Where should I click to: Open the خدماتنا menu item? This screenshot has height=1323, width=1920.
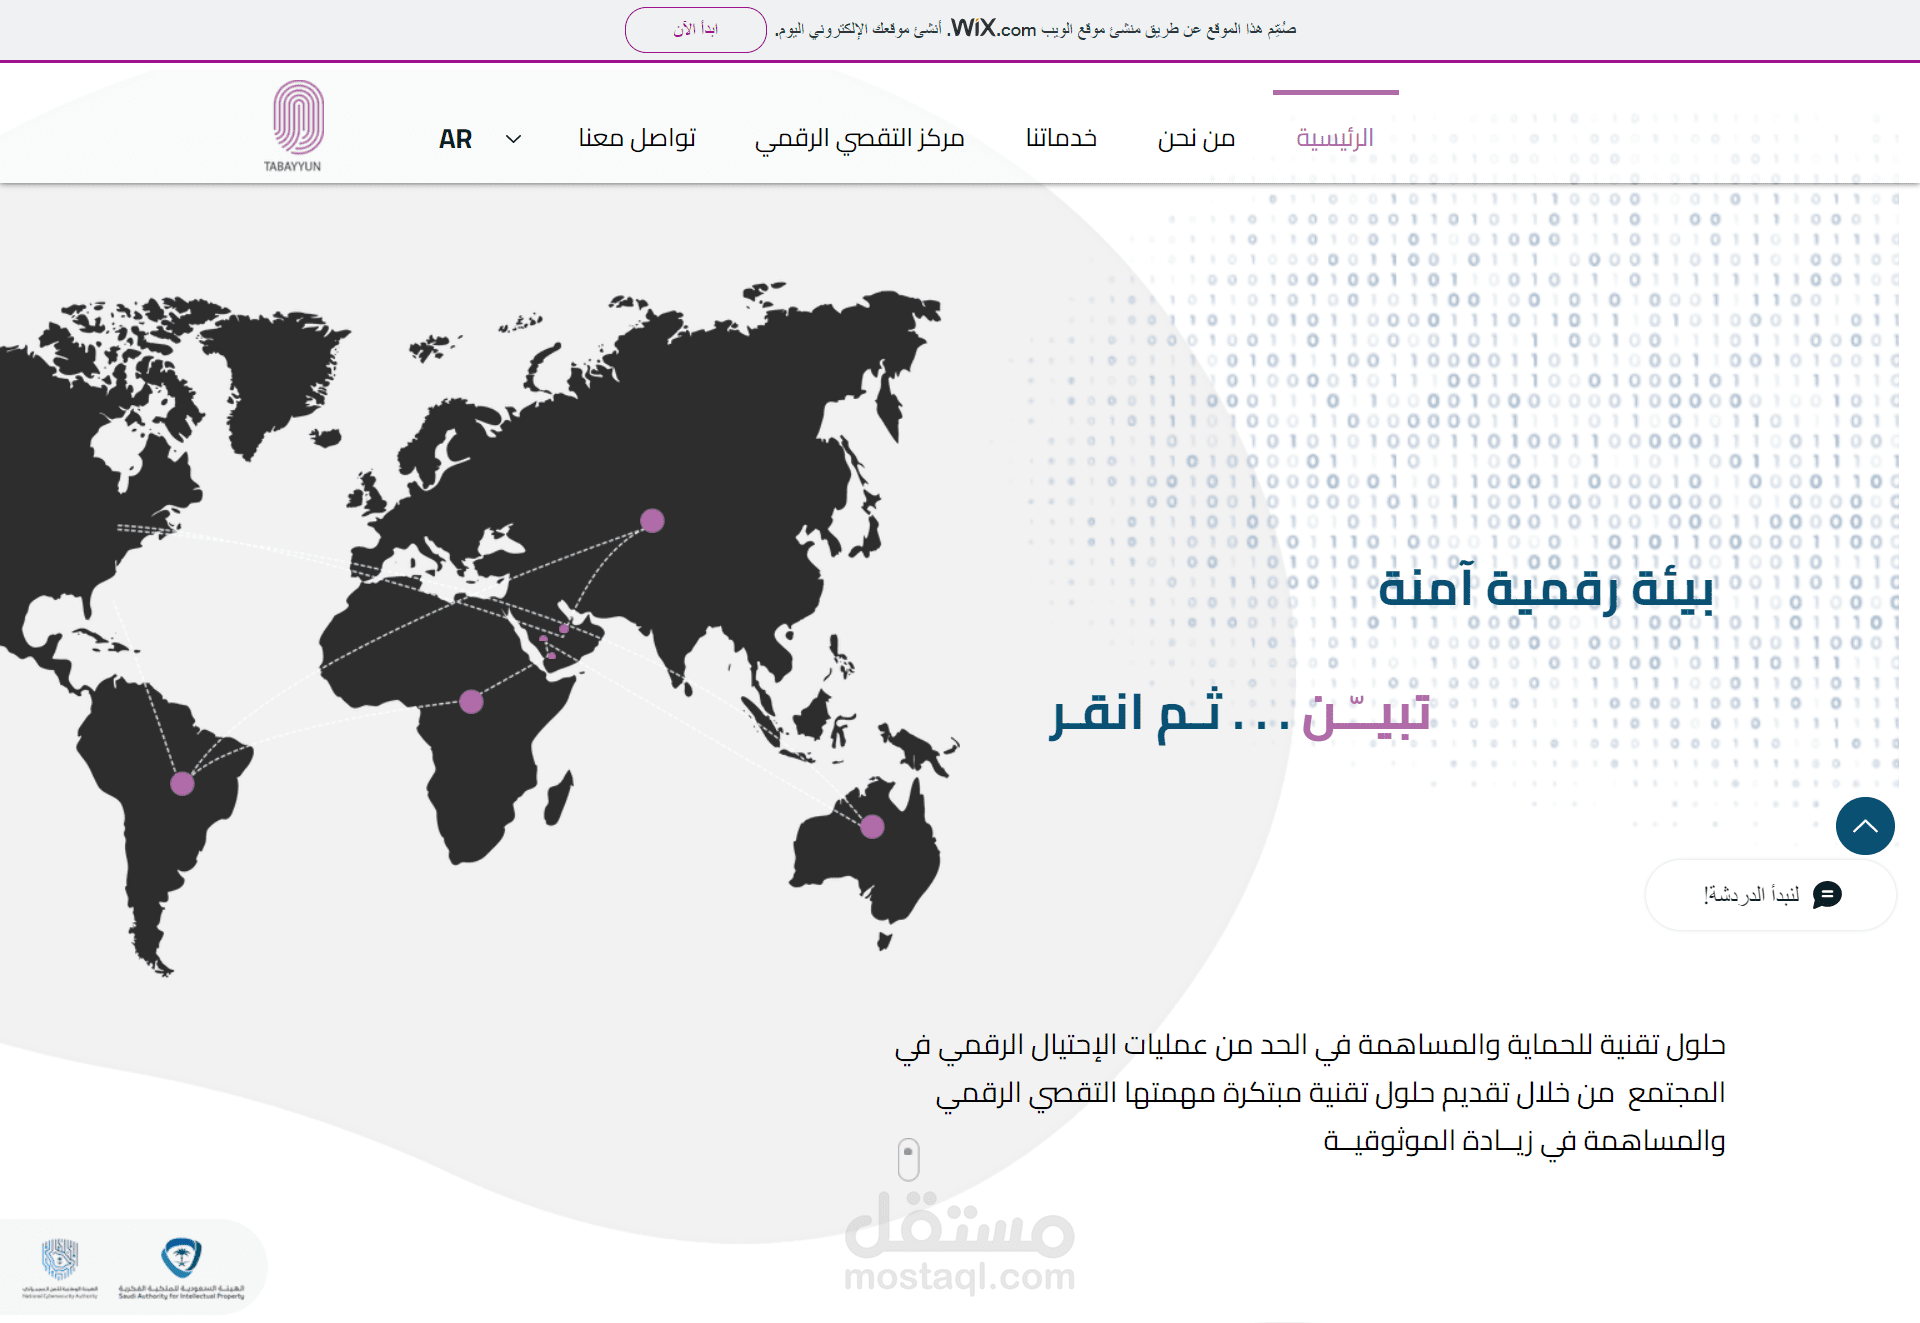(1061, 138)
